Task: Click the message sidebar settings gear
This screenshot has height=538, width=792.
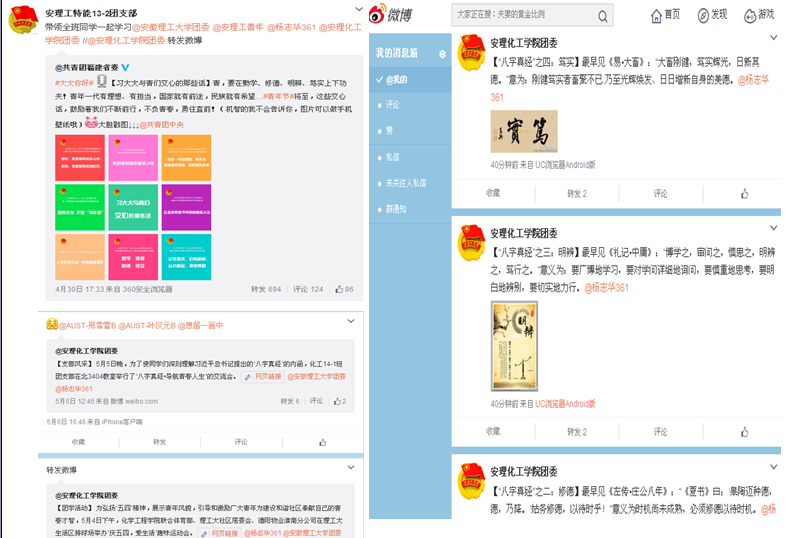Action: point(441,53)
